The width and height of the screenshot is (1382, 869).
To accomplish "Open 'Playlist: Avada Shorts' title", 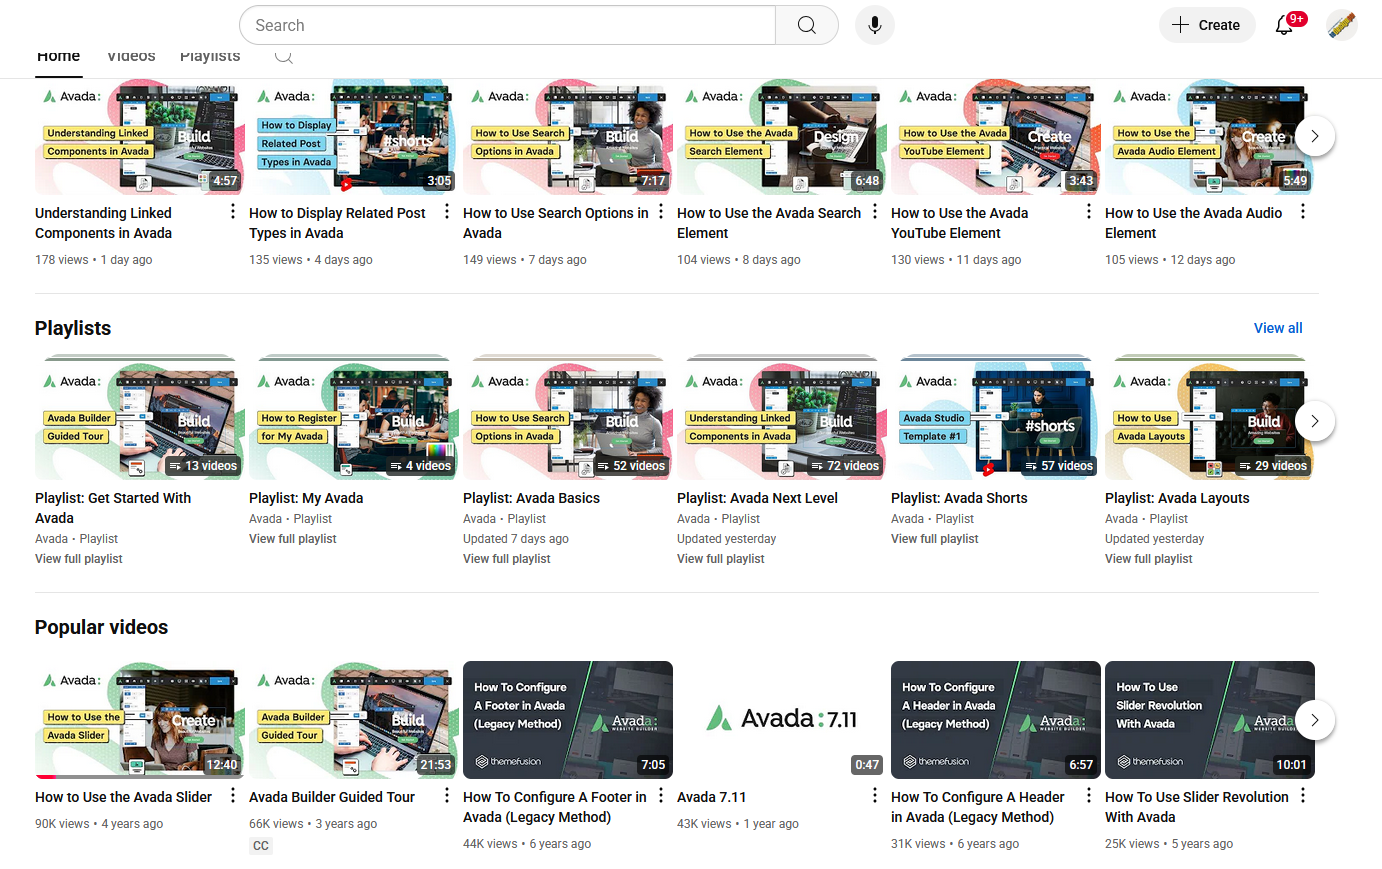I will click(x=959, y=498).
